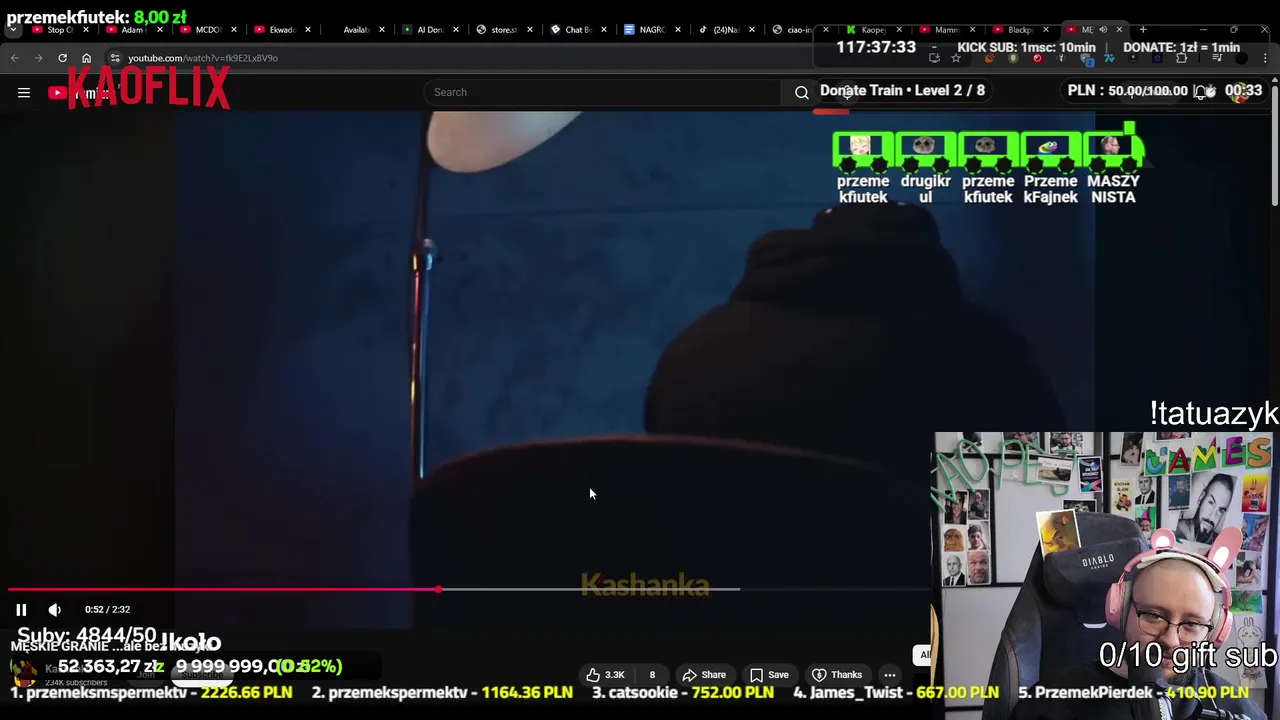
Task: Click the install app icon in address bar
Action: [934, 58]
